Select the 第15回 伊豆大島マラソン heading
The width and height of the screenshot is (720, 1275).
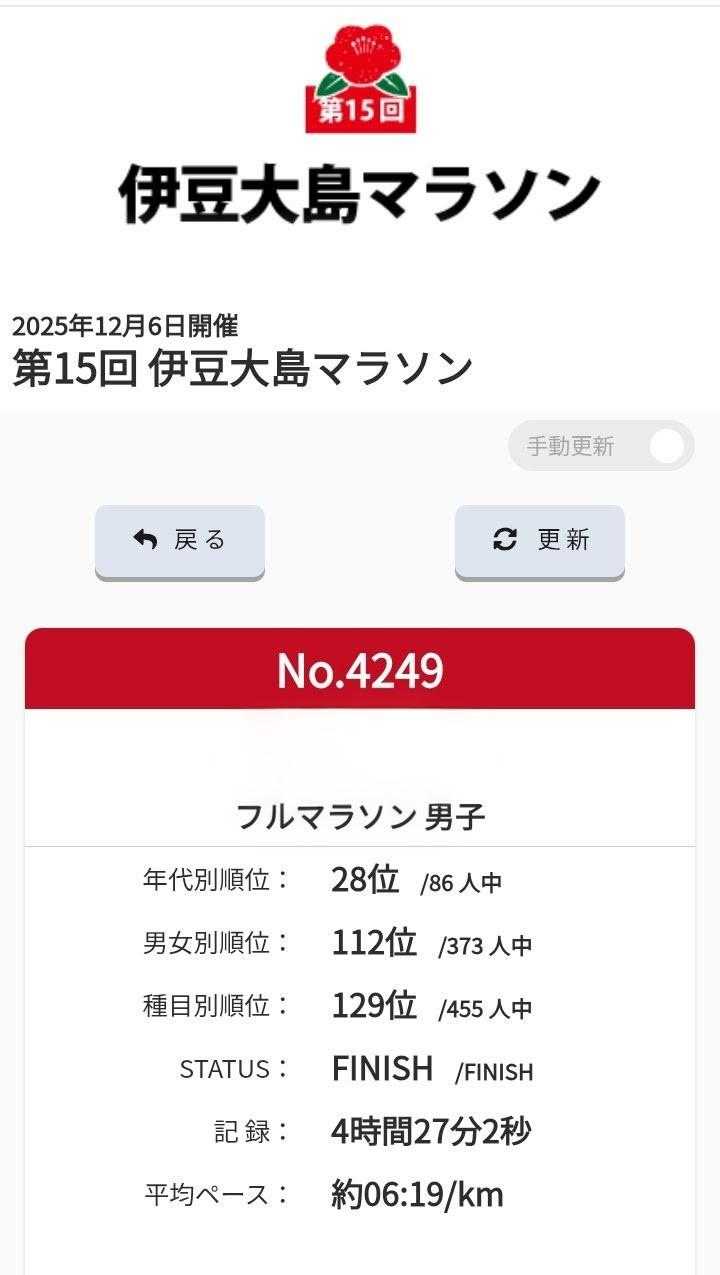pyautogui.click(x=242, y=368)
